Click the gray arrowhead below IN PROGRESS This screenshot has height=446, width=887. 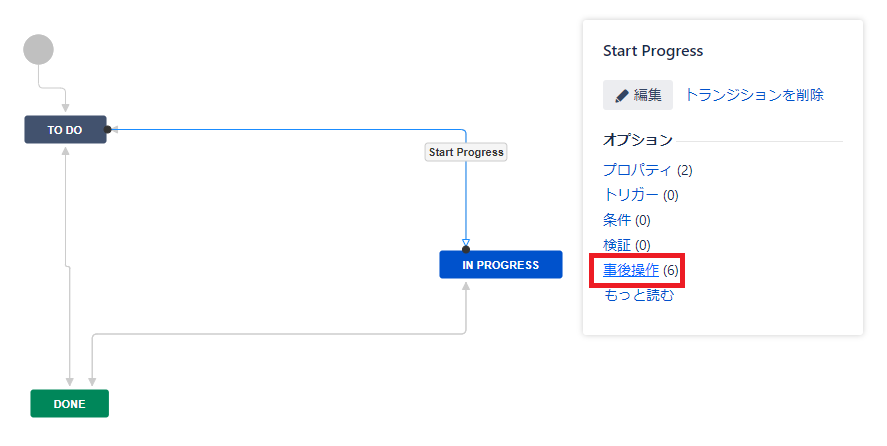(x=466, y=286)
